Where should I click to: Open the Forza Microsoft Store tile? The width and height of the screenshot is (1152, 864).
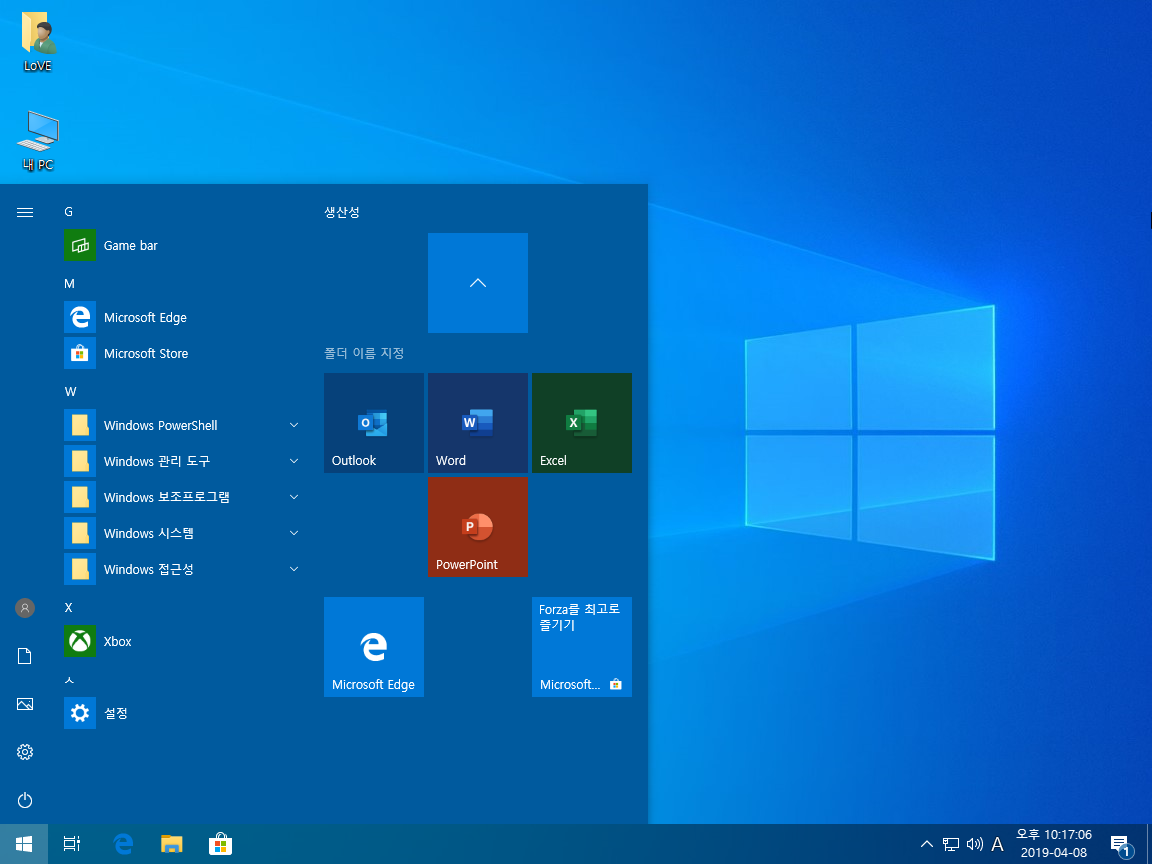point(582,647)
